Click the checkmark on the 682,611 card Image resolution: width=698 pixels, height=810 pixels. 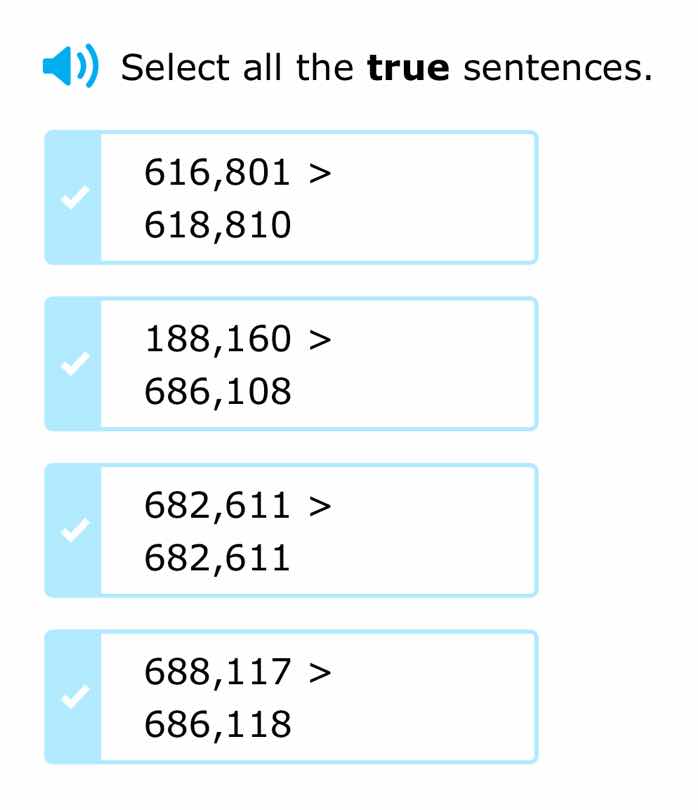coord(72,529)
